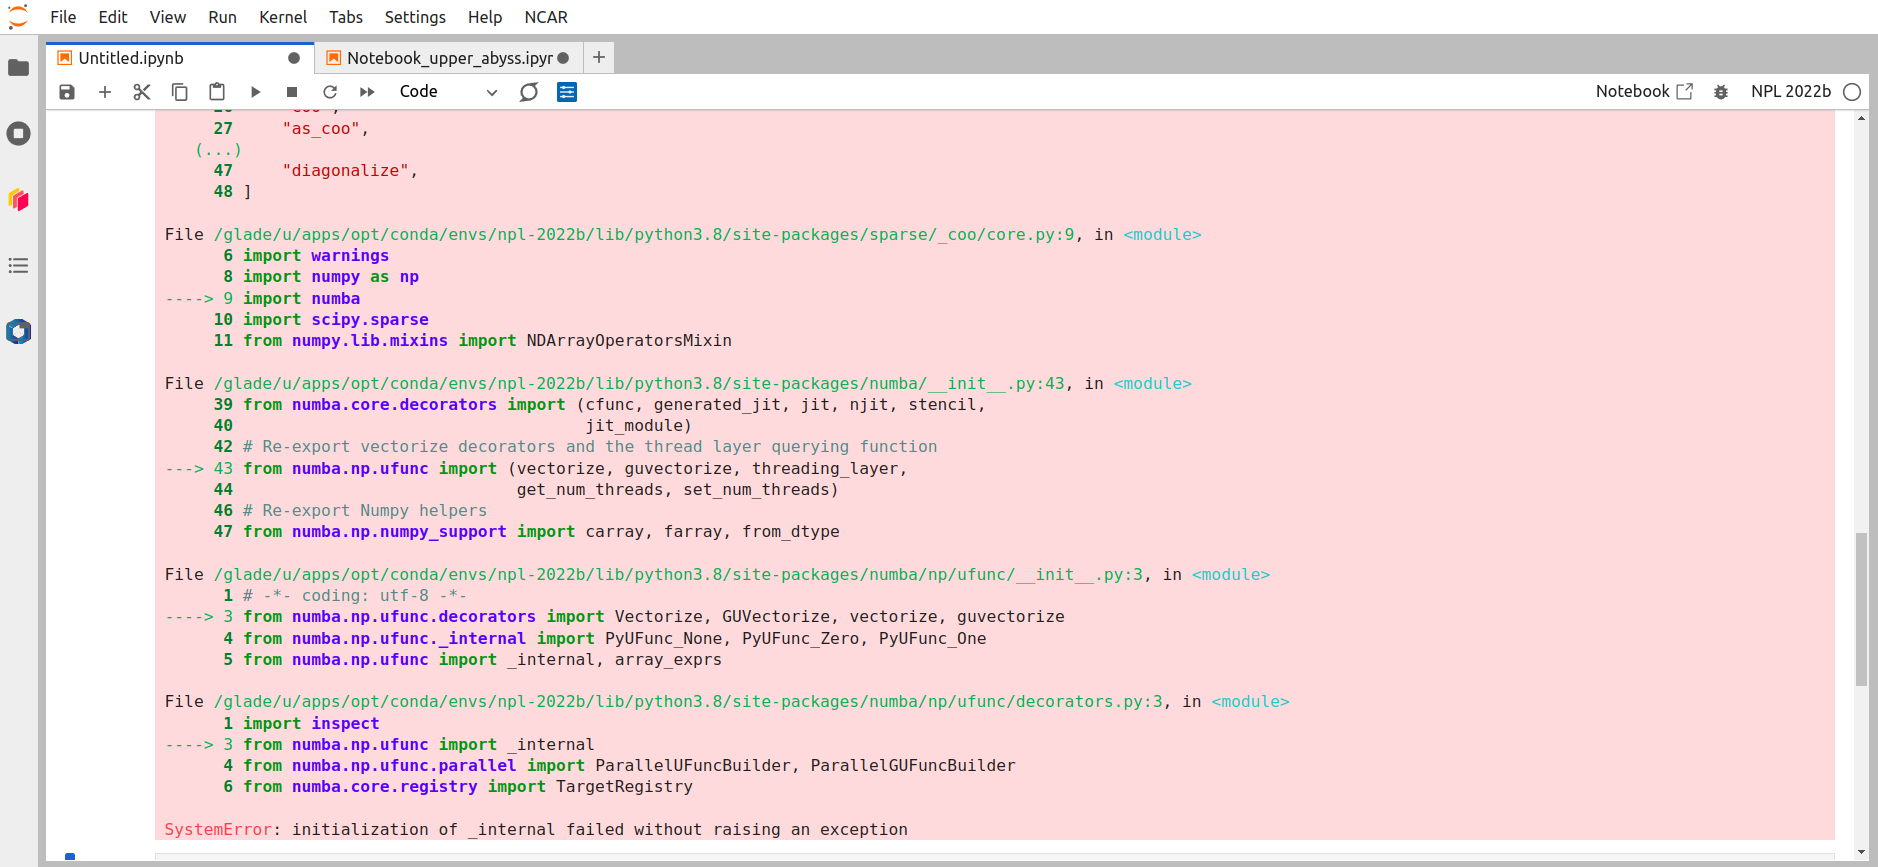Click the "diagonalize" string line
The width and height of the screenshot is (1878, 867).
coord(350,171)
